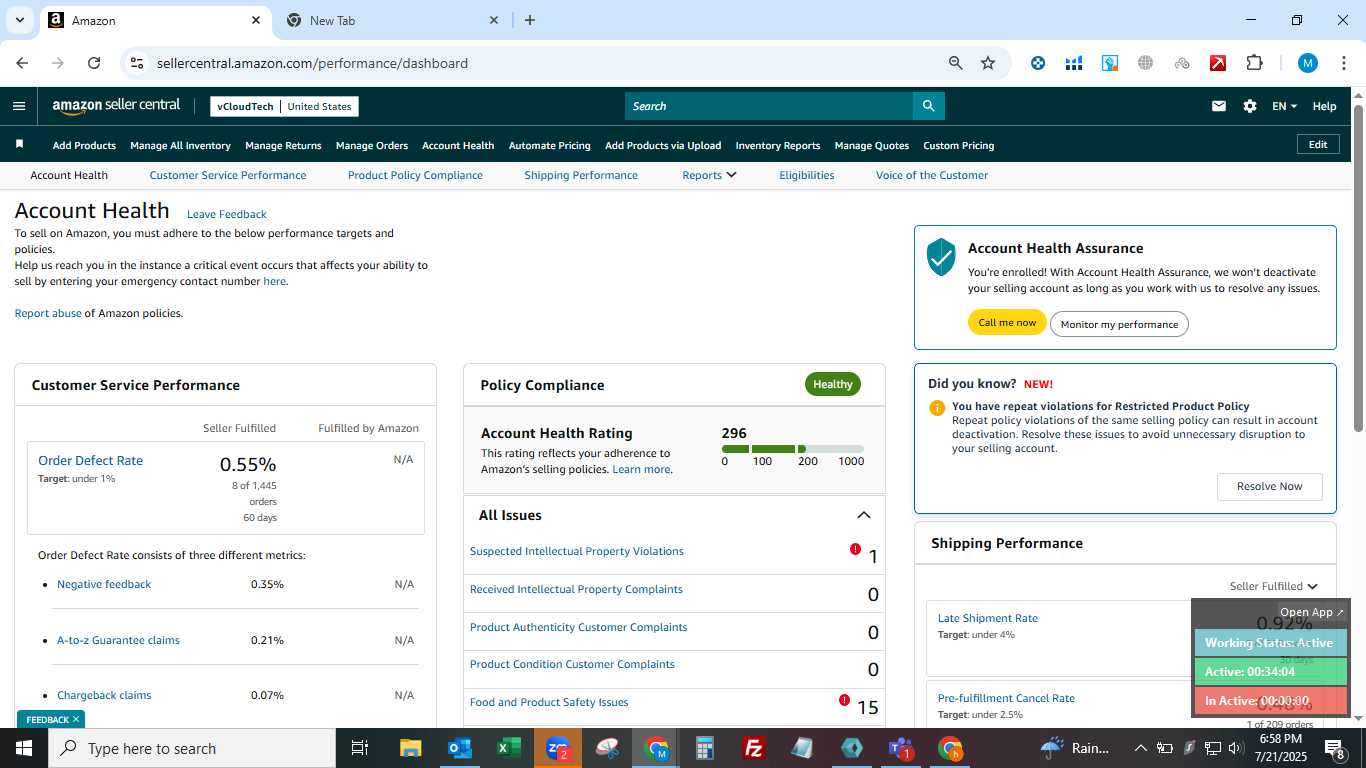Click the Account Health Rating progress bar
1366x768 pixels.
[793, 449]
